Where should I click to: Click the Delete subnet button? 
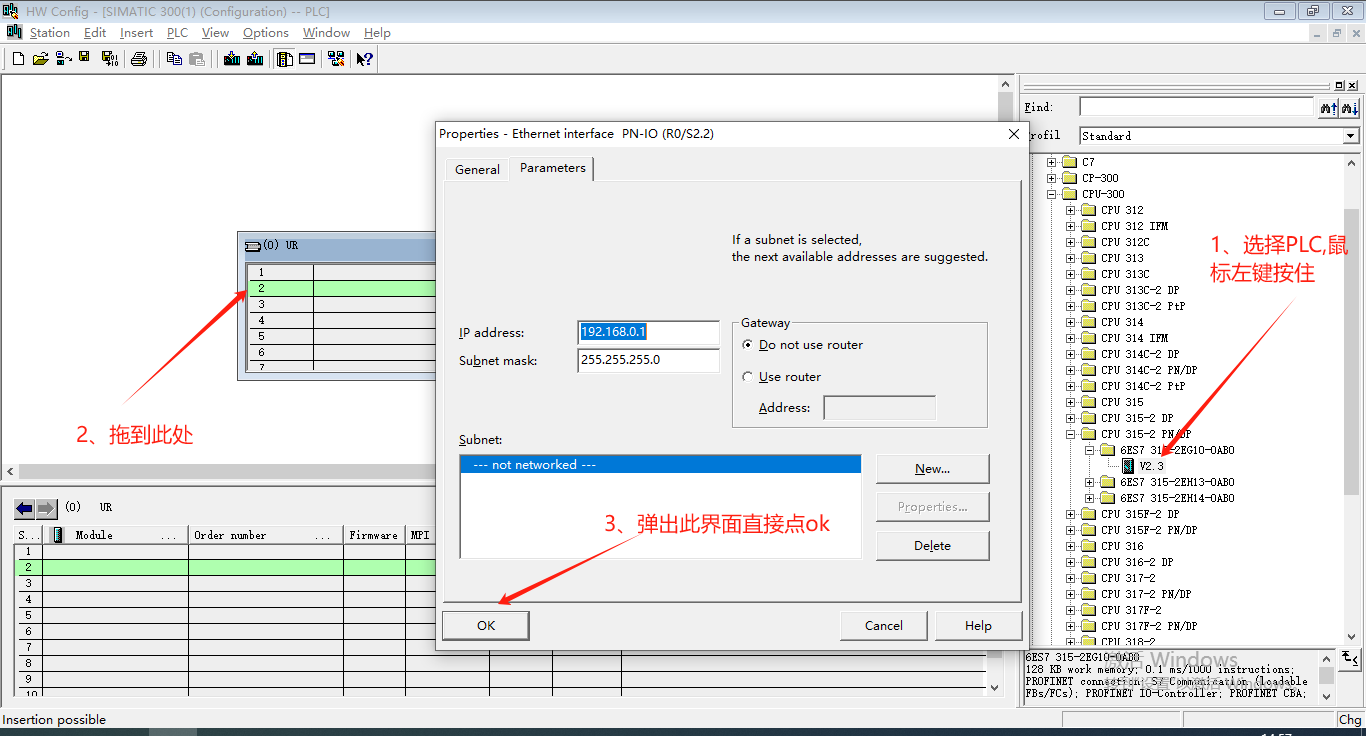click(x=932, y=545)
